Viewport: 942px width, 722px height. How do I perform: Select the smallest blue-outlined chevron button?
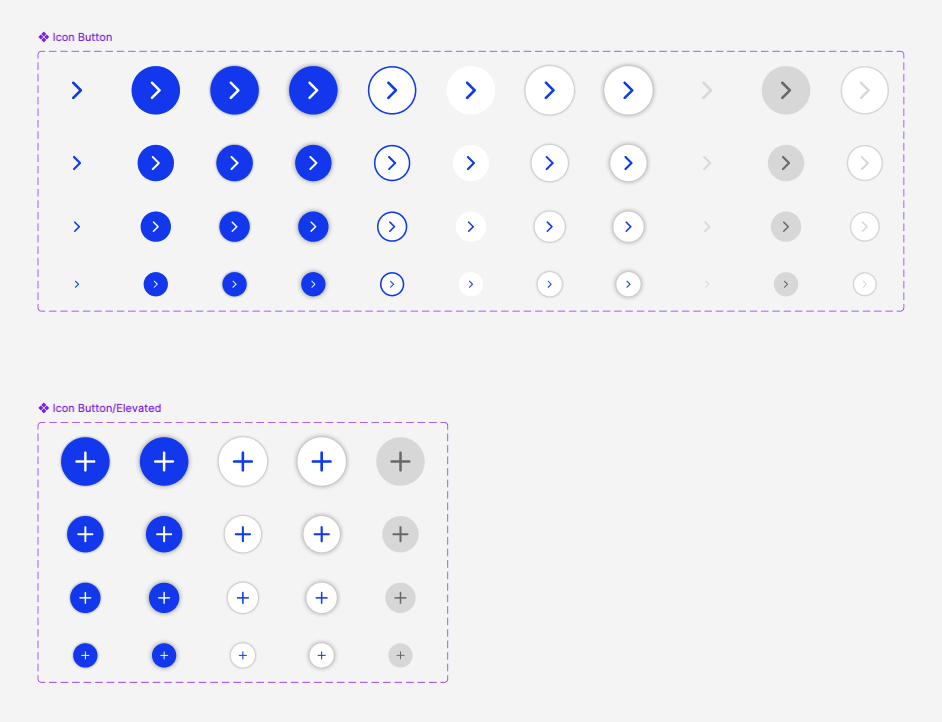coord(392,284)
